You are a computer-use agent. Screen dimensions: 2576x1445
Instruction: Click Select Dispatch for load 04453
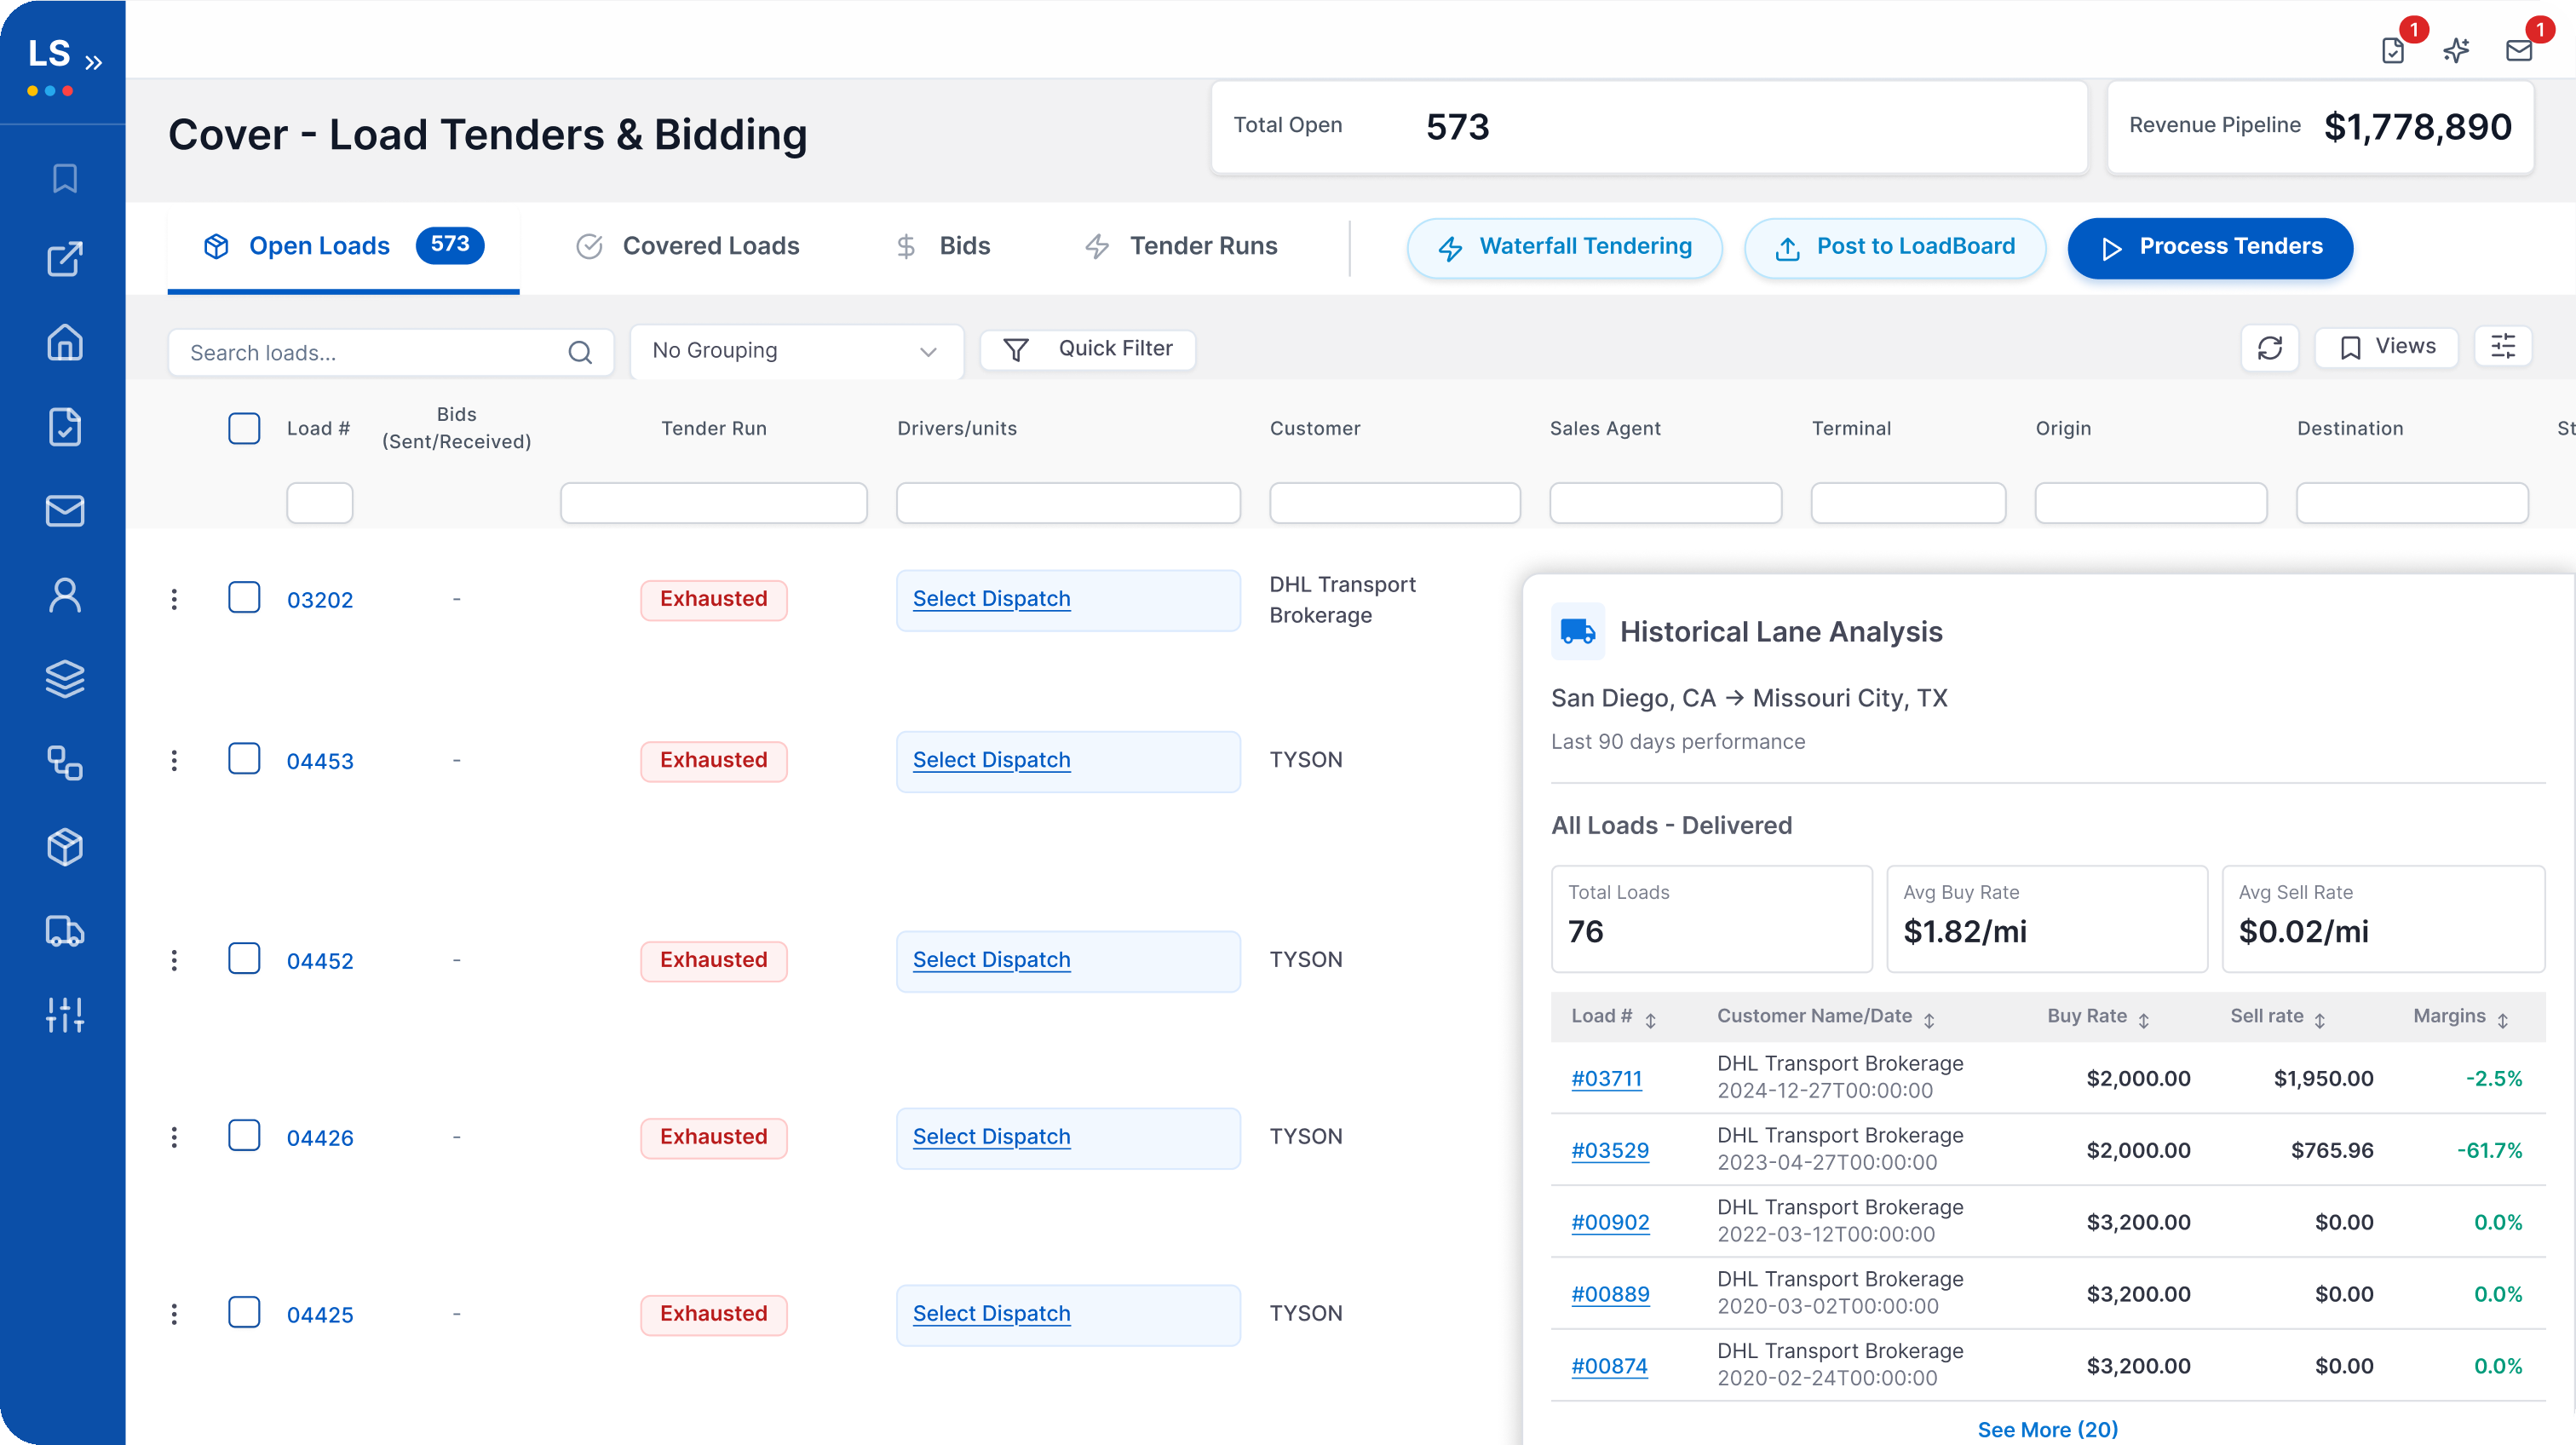coord(991,760)
